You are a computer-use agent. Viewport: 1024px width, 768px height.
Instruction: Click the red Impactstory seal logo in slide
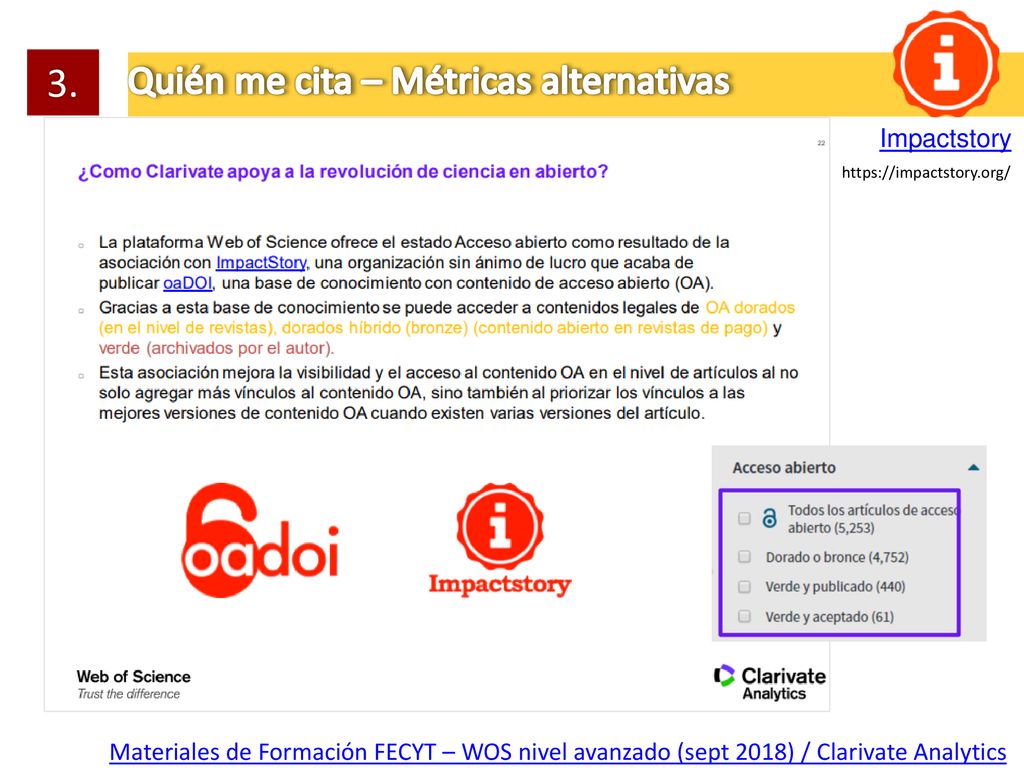click(x=500, y=539)
